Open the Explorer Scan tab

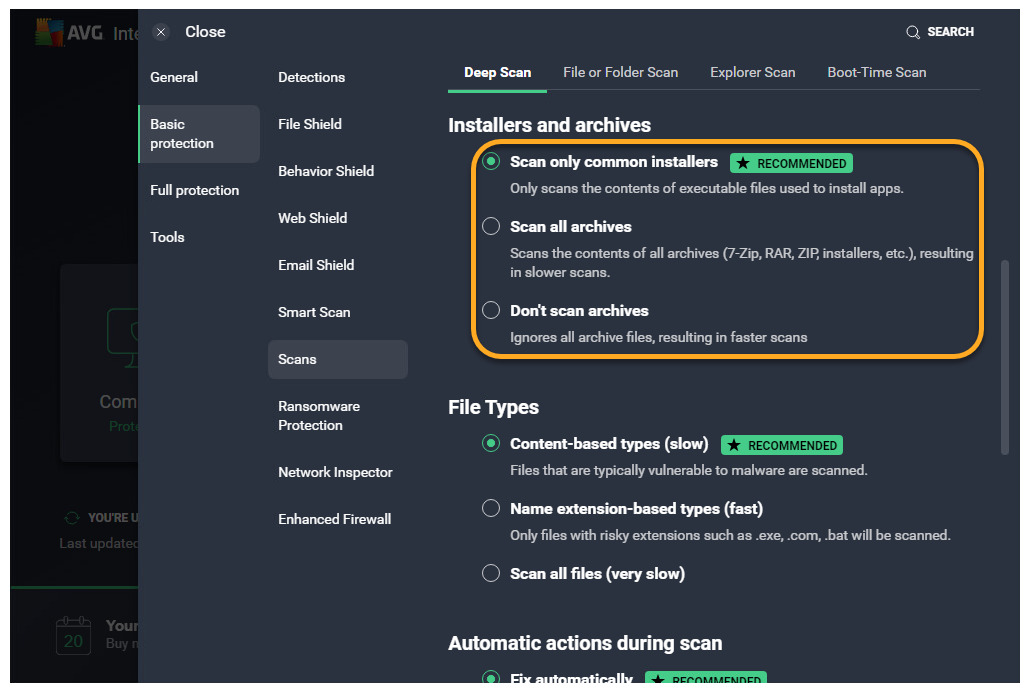pos(752,72)
